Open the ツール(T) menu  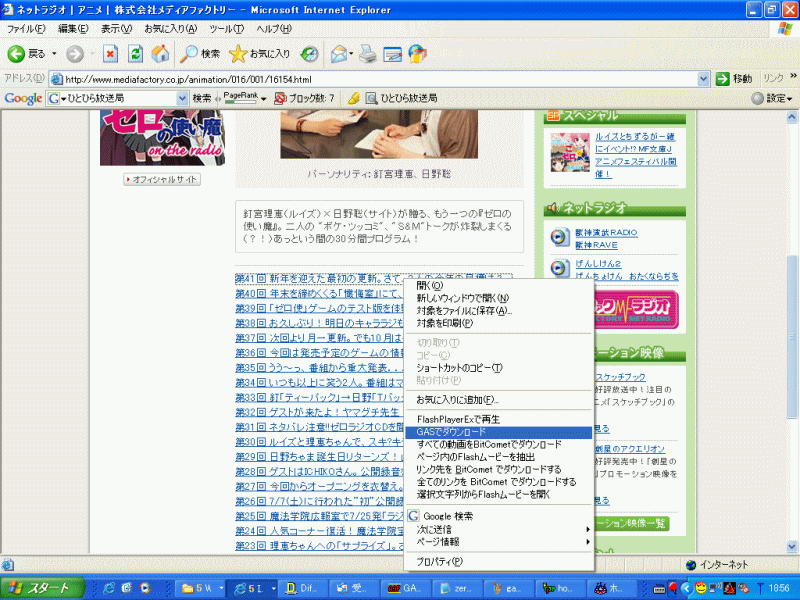coord(227,29)
